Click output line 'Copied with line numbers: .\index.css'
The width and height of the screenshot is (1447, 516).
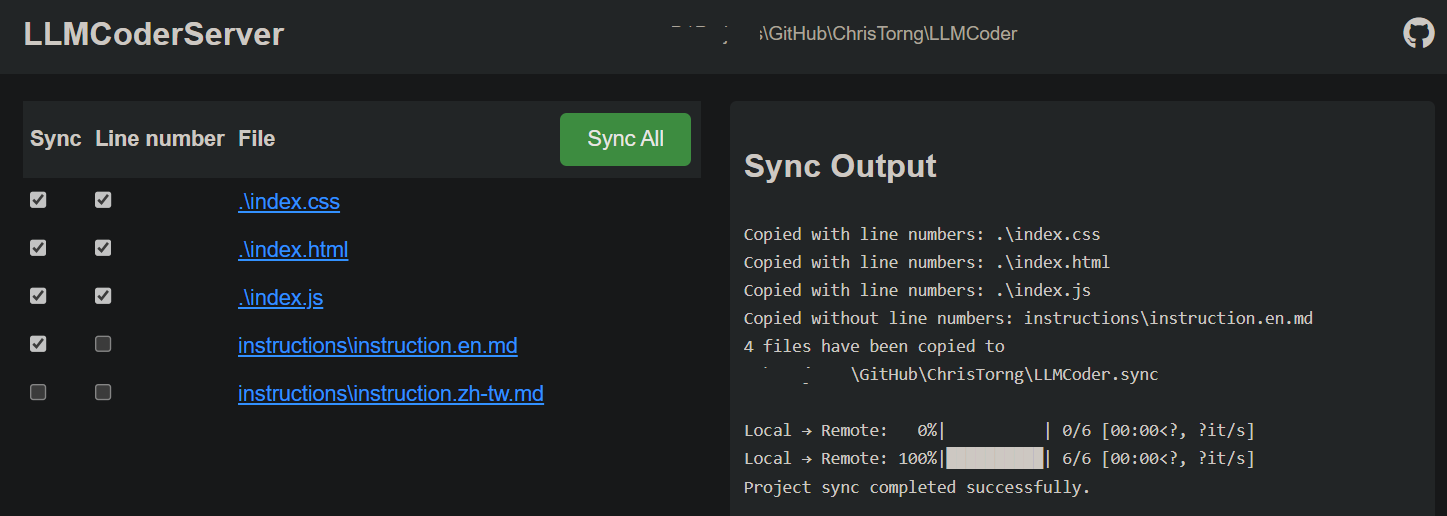[922, 235]
